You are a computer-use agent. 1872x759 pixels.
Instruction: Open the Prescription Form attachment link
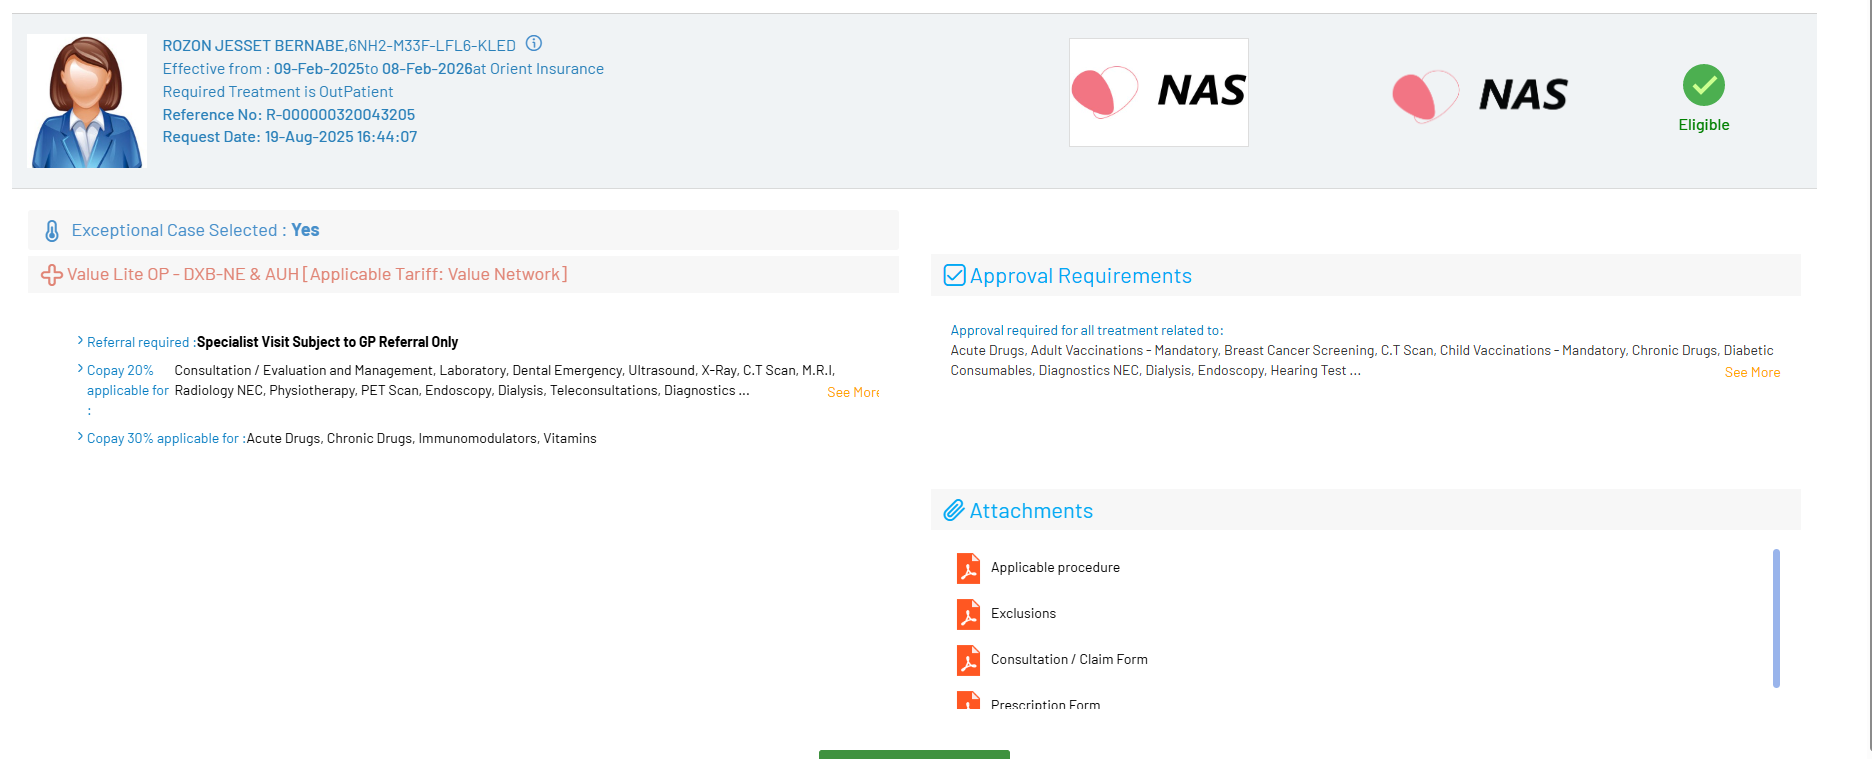point(1045,704)
